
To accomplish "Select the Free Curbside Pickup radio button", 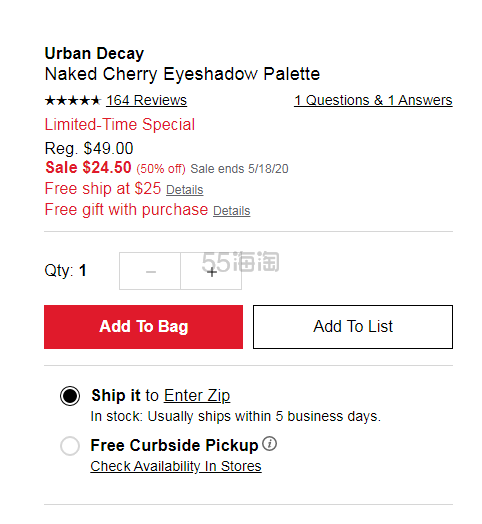I will click(x=70, y=445).
